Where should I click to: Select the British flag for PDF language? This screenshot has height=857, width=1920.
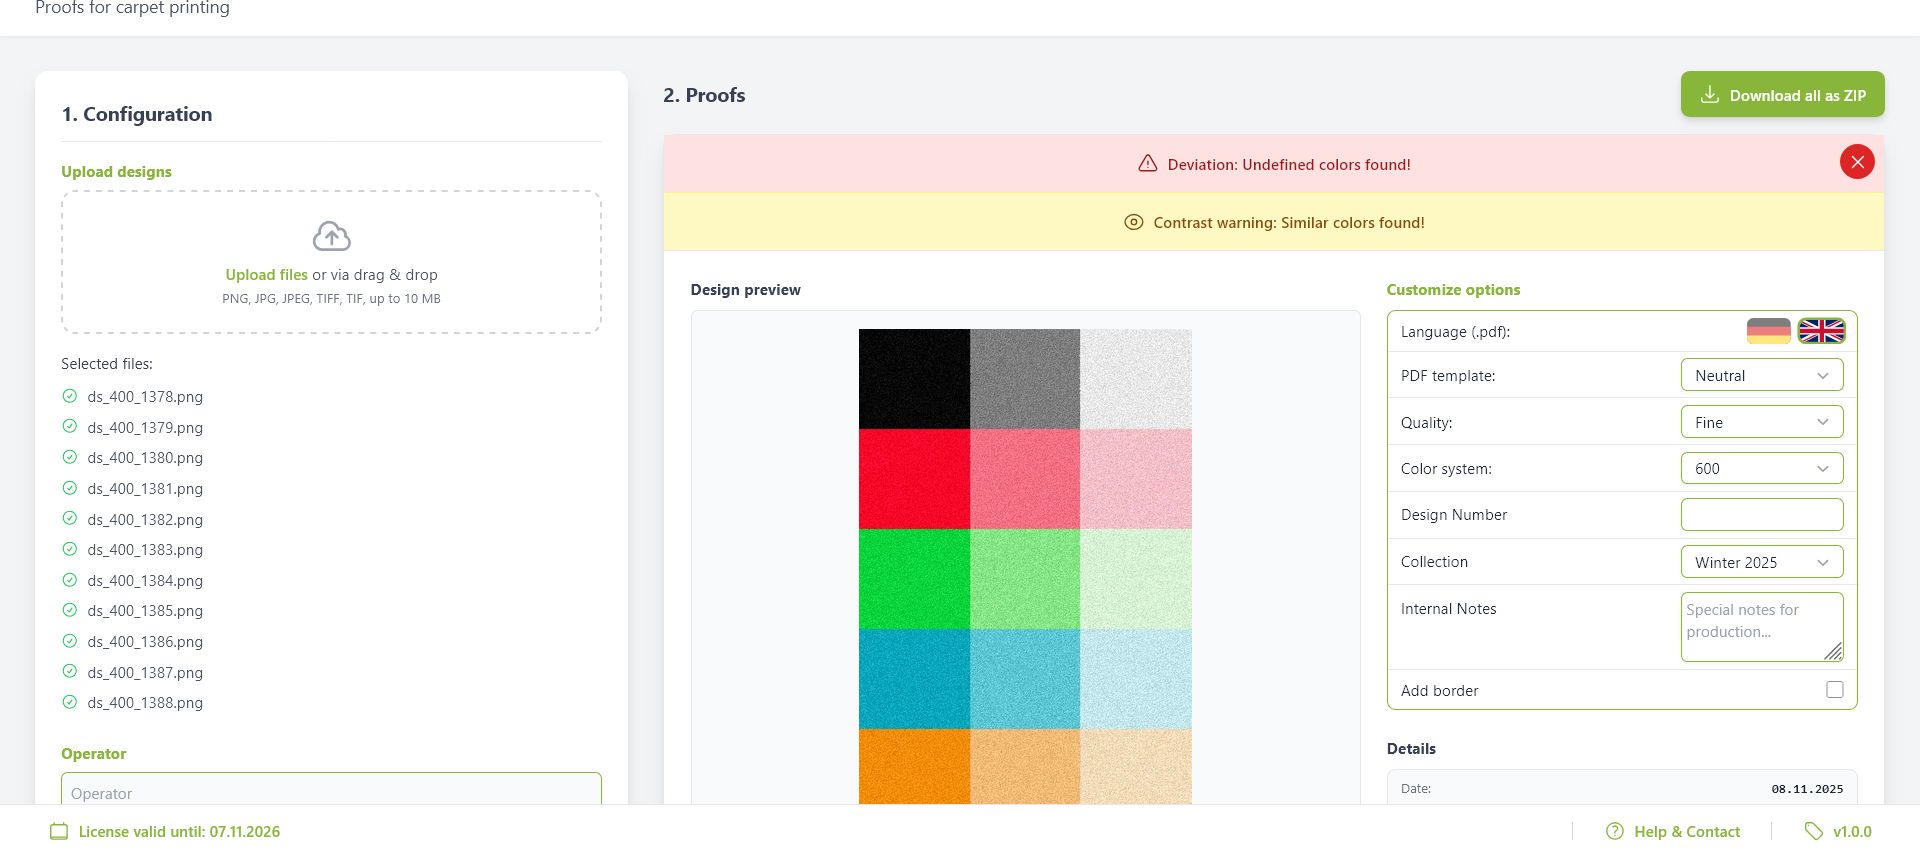(x=1822, y=331)
